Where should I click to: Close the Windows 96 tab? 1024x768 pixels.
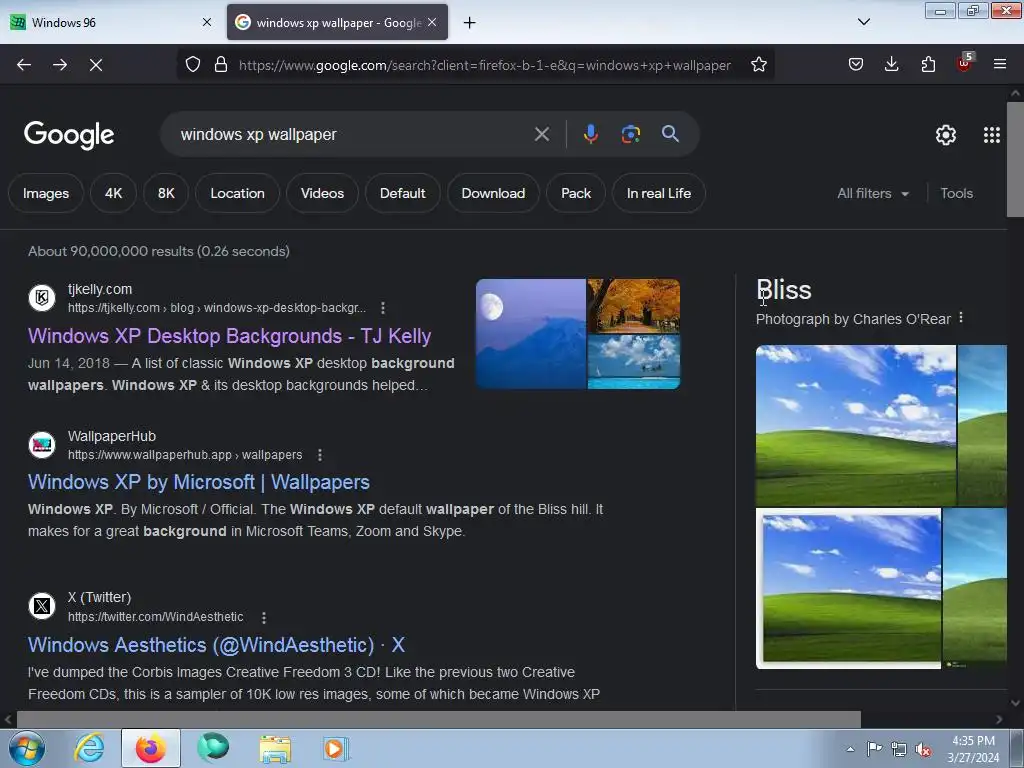[x=207, y=22]
